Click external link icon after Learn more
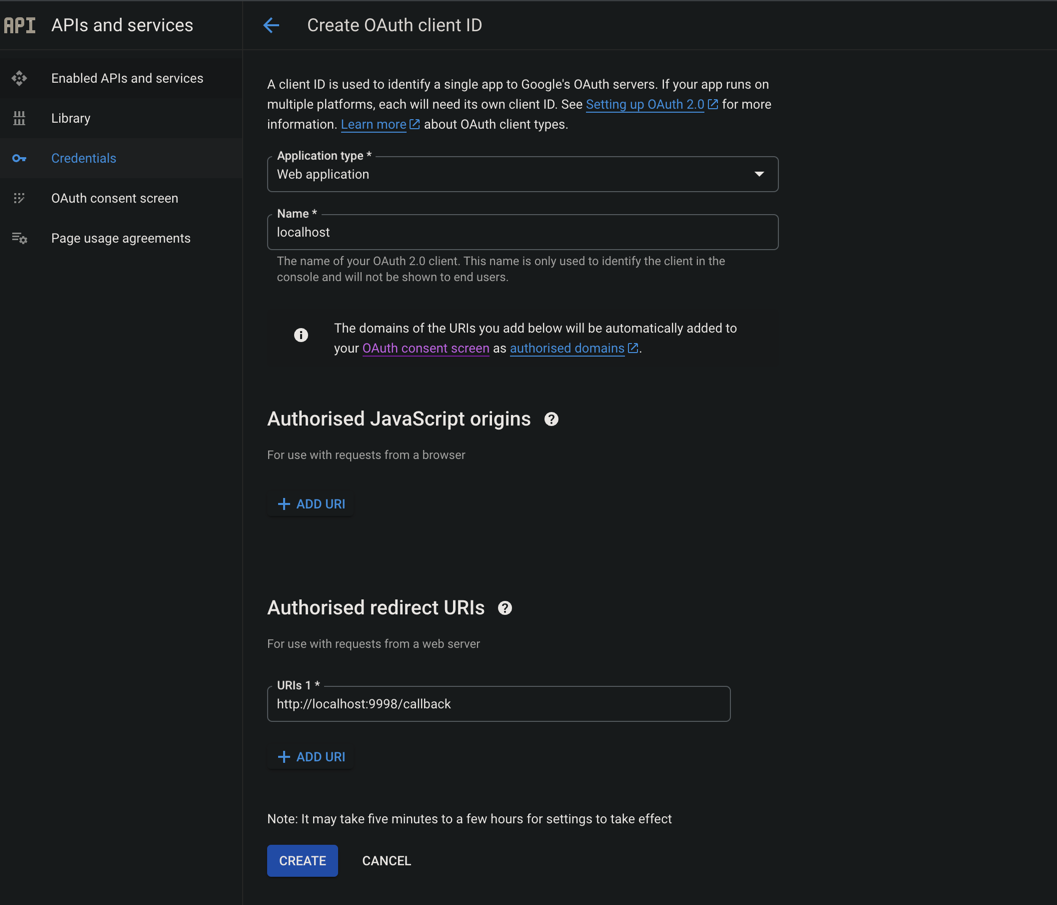This screenshot has width=1057, height=905. 415,124
